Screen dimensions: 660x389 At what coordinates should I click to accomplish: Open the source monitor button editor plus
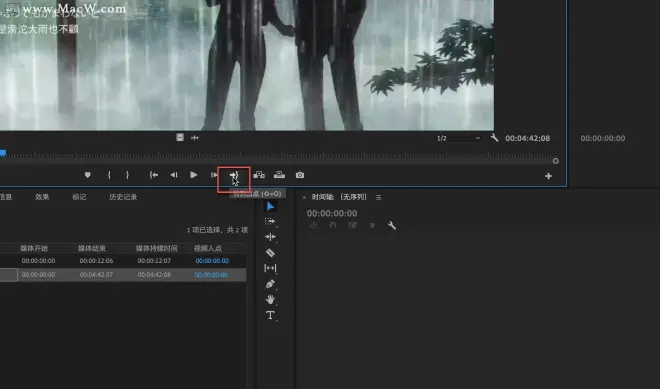point(548,176)
